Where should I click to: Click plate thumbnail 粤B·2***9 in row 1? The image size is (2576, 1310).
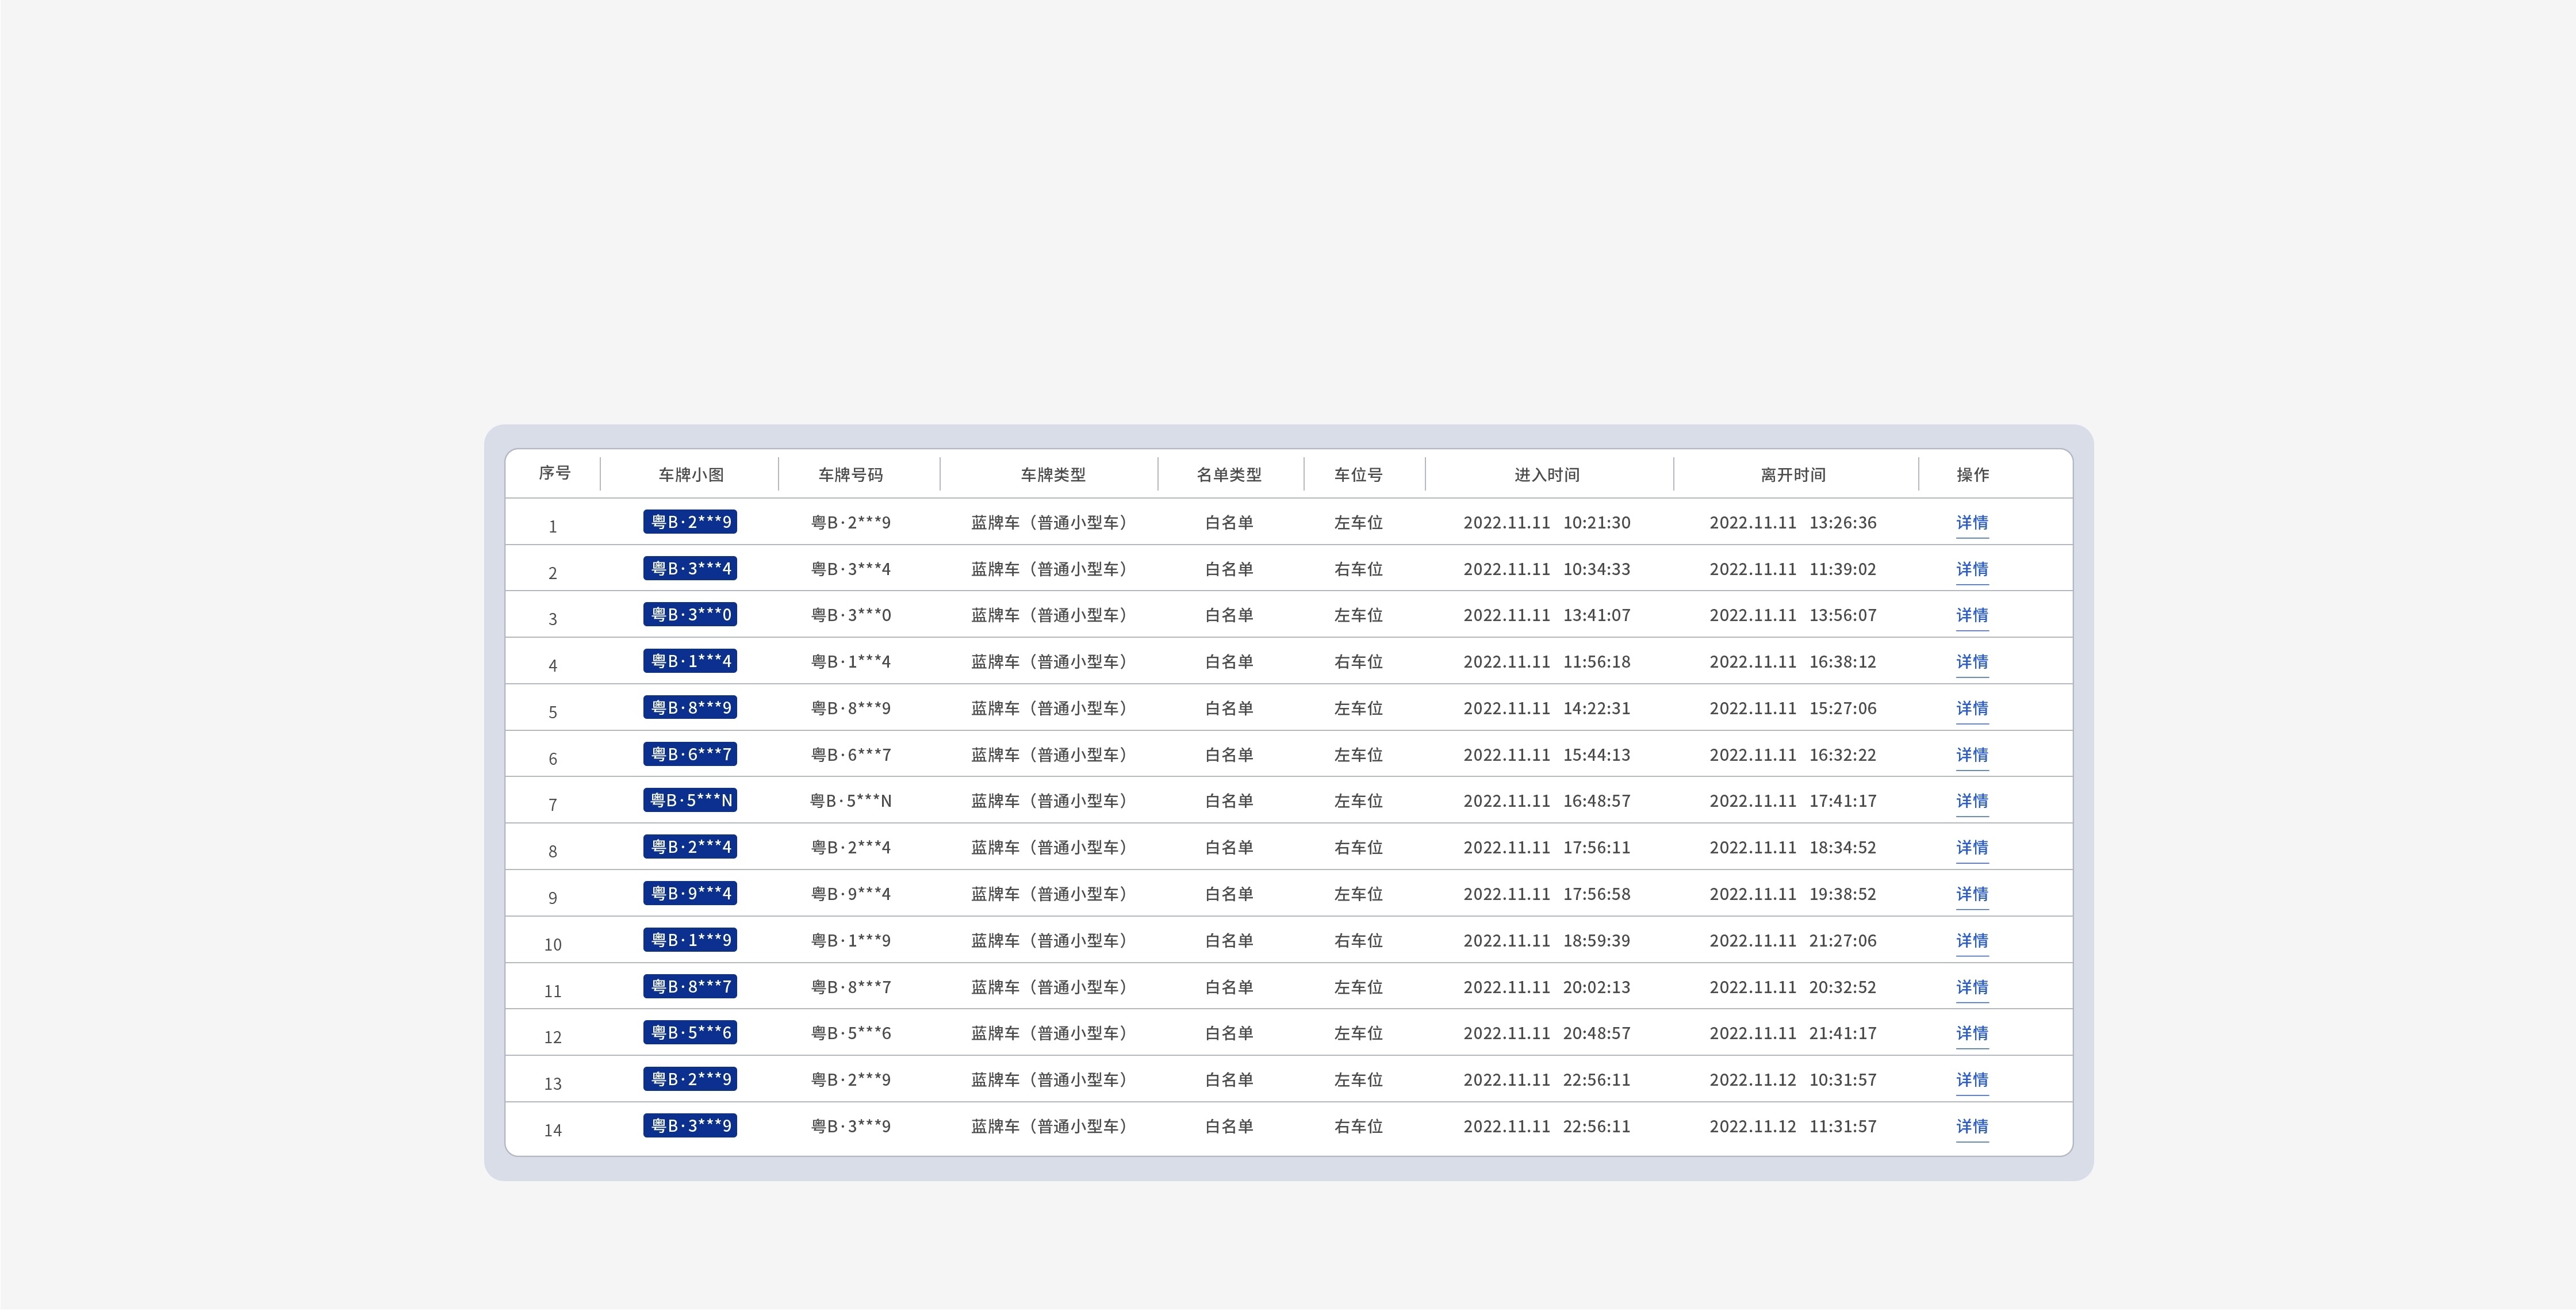click(x=690, y=522)
